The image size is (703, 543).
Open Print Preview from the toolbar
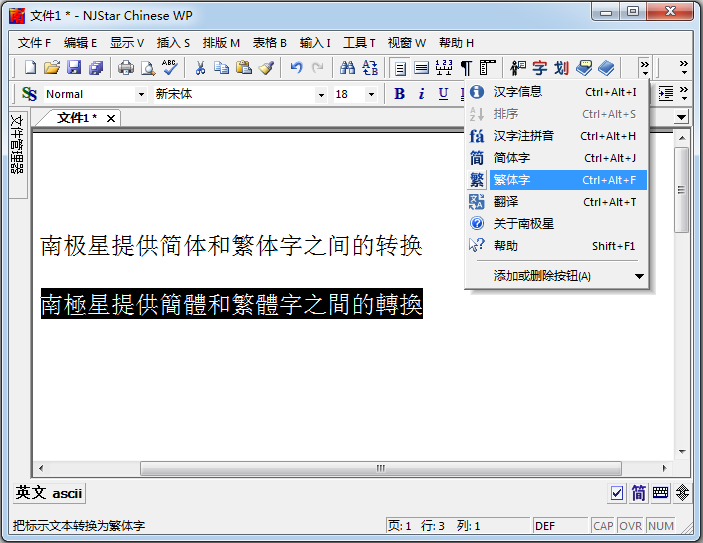click(x=148, y=68)
